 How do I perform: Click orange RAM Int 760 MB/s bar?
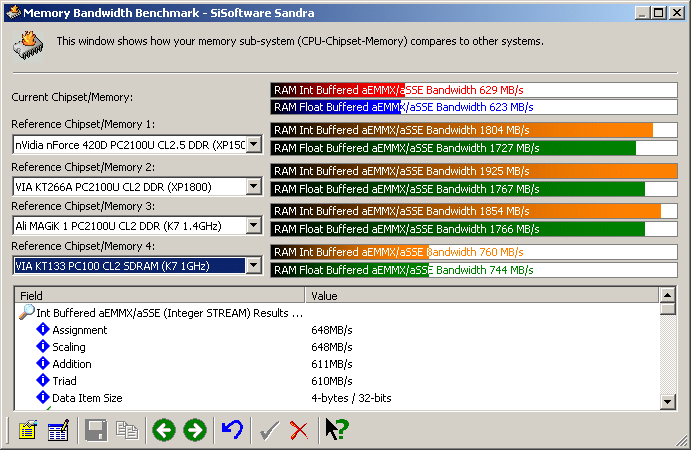click(474, 252)
